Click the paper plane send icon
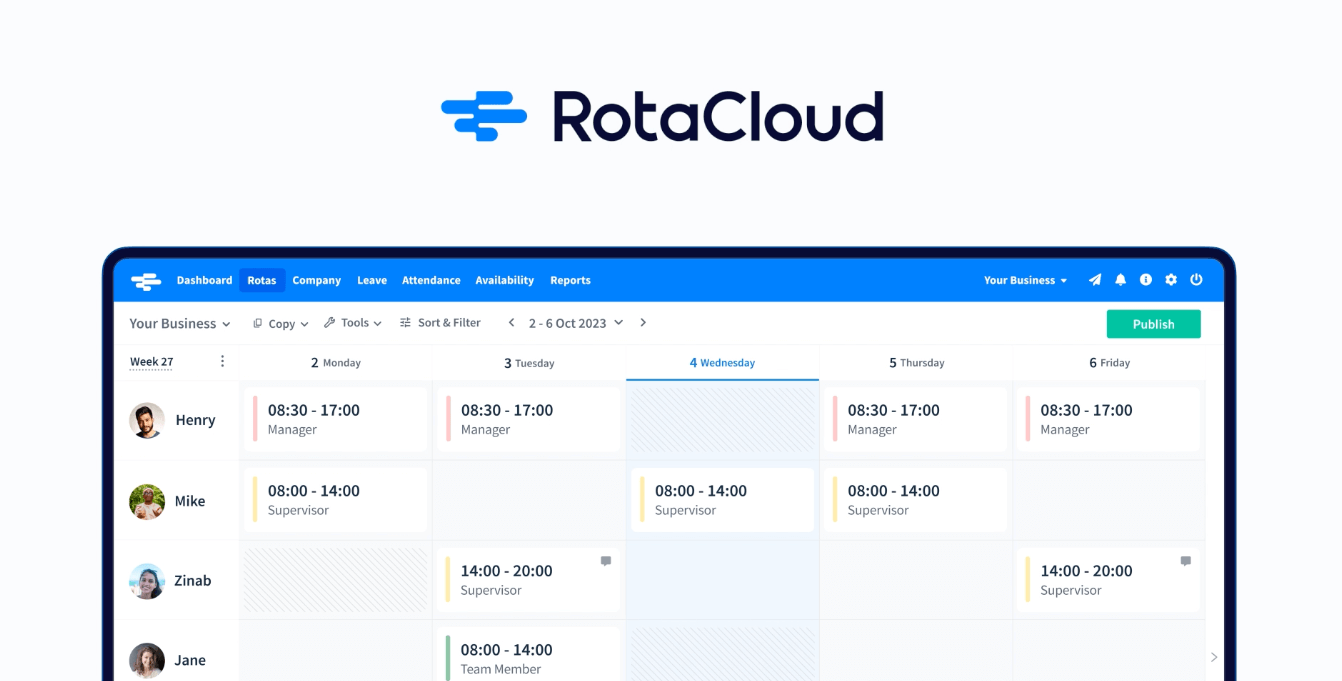This screenshot has width=1342, height=681. tap(1094, 280)
